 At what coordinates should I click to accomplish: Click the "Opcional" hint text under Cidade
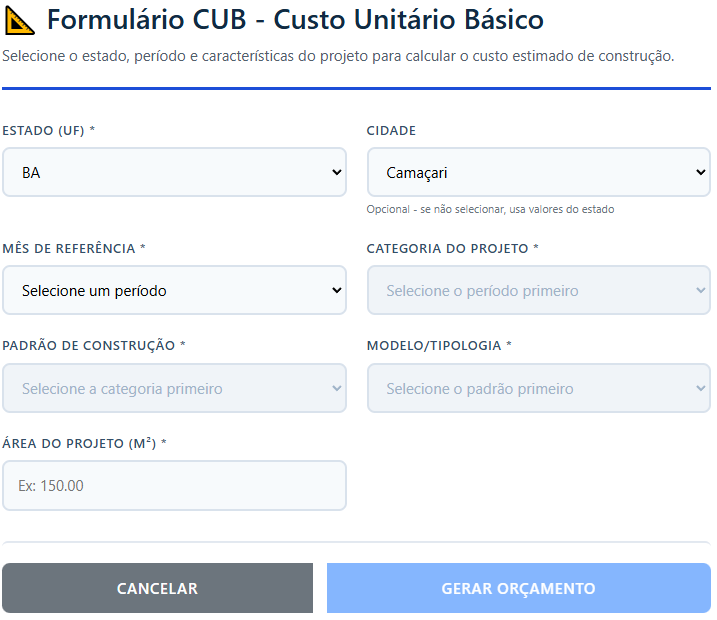pyautogui.click(x=490, y=210)
